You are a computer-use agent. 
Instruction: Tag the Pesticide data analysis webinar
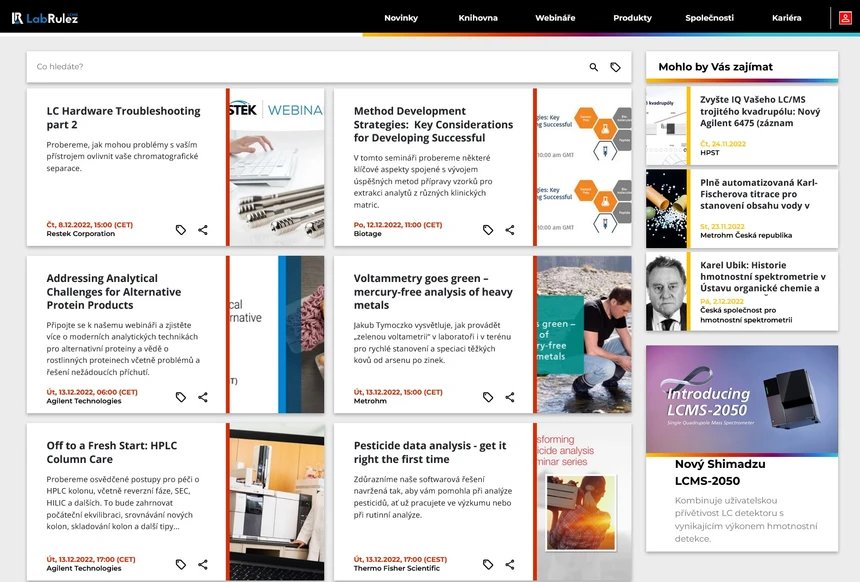[x=488, y=564]
